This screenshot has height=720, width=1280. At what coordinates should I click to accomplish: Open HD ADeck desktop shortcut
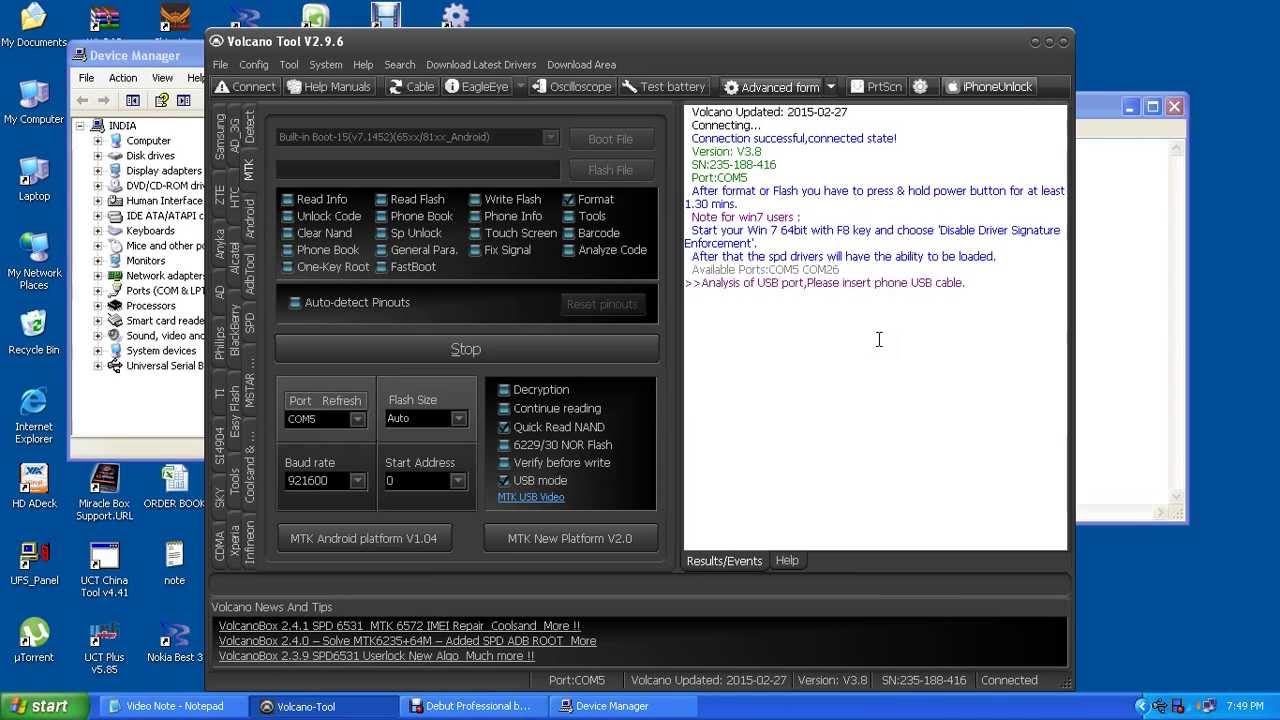click(x=34, y=485)
